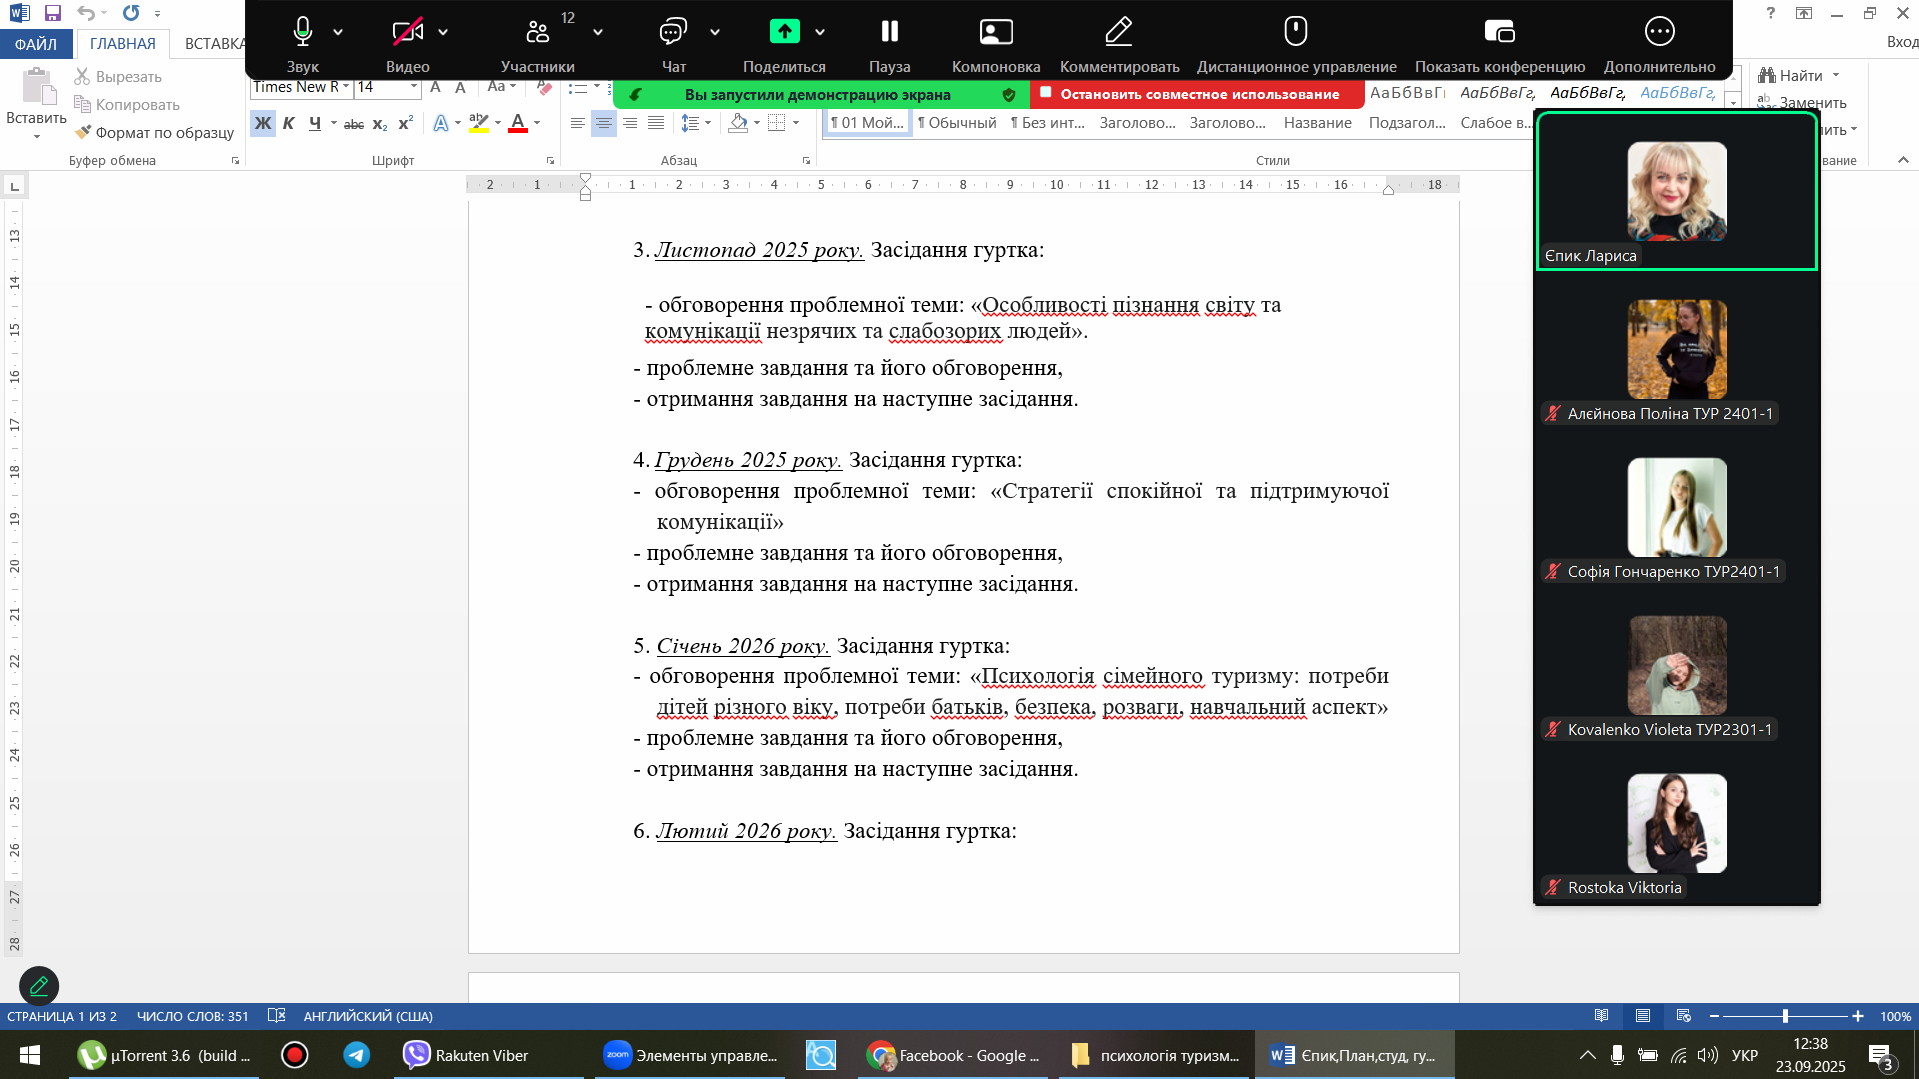Toggle the Zoom video camera on
This screenshot has width=1919, height=1079.
click(407, 33)
